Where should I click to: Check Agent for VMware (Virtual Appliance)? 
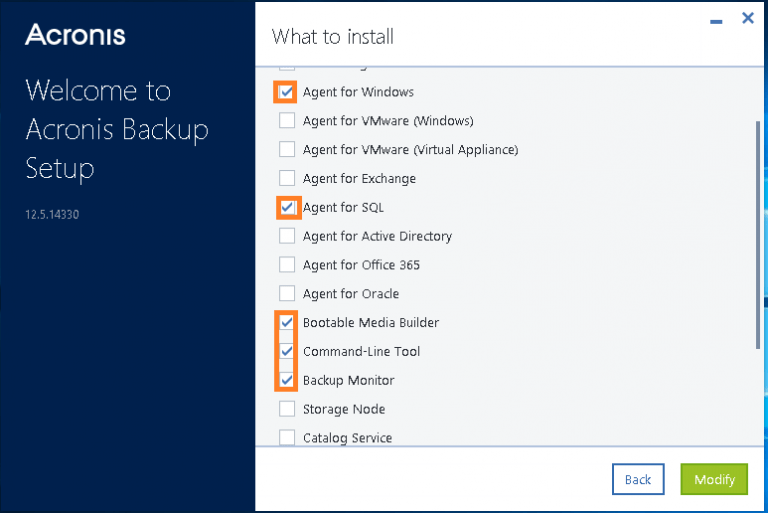tap(287, 149)
